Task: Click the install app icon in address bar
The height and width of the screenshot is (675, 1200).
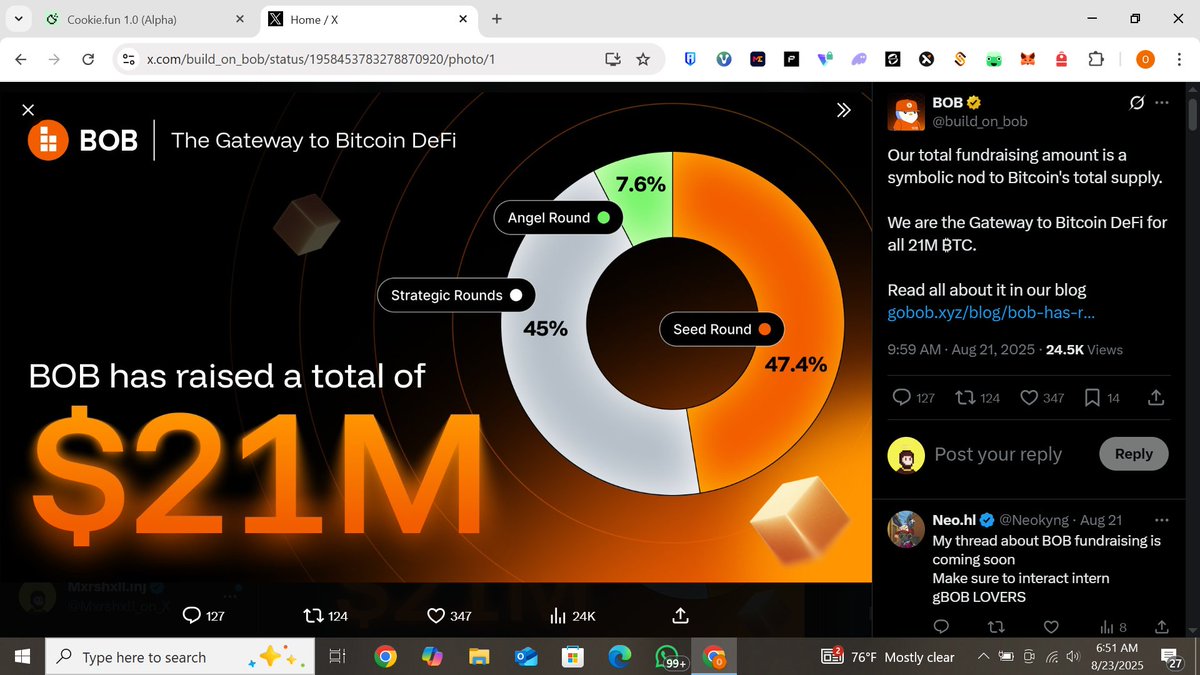Action: coord(613,59)
